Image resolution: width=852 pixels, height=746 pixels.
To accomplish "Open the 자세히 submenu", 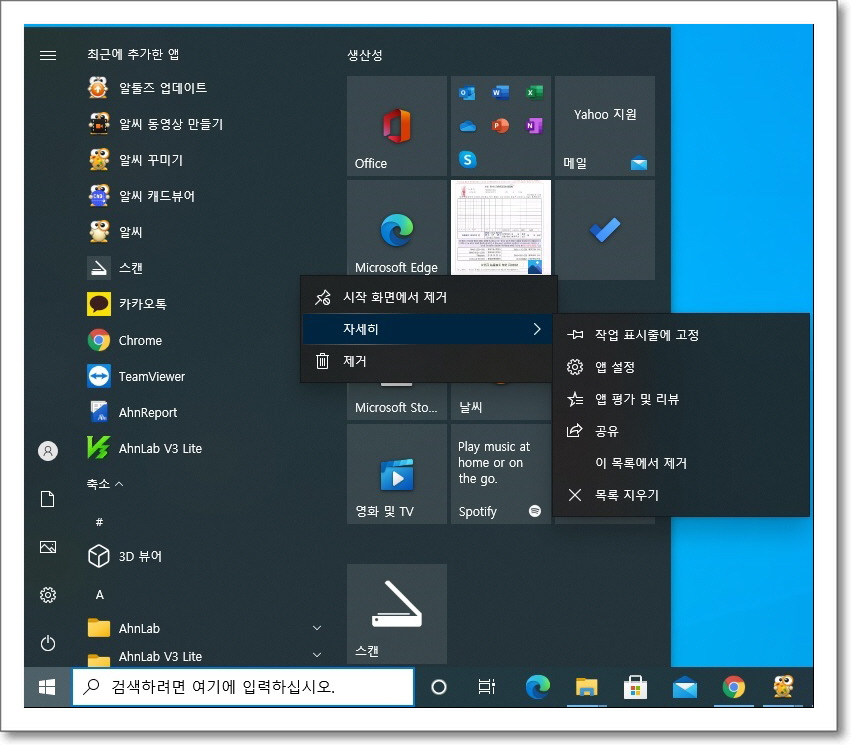I will tap(429, 329).
